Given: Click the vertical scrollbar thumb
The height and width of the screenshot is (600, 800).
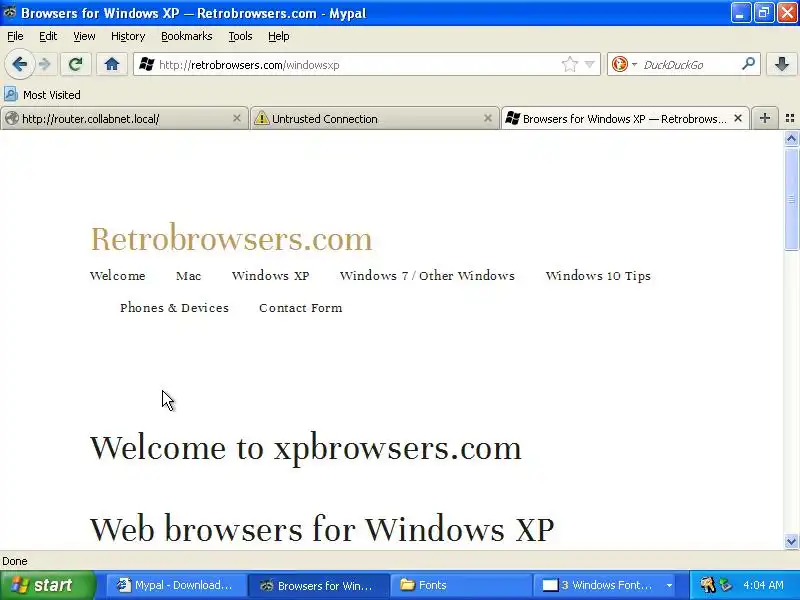Looking at the screenshot, I should click(x=791, y=198).
